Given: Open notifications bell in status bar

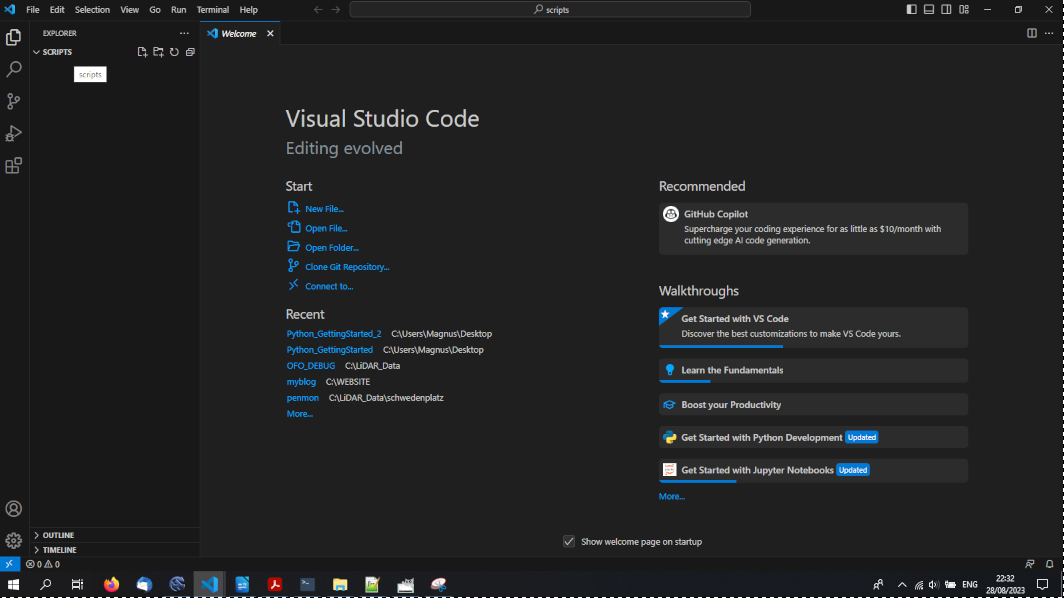Looking at the screenshot, I should (x=1050, y=564).
